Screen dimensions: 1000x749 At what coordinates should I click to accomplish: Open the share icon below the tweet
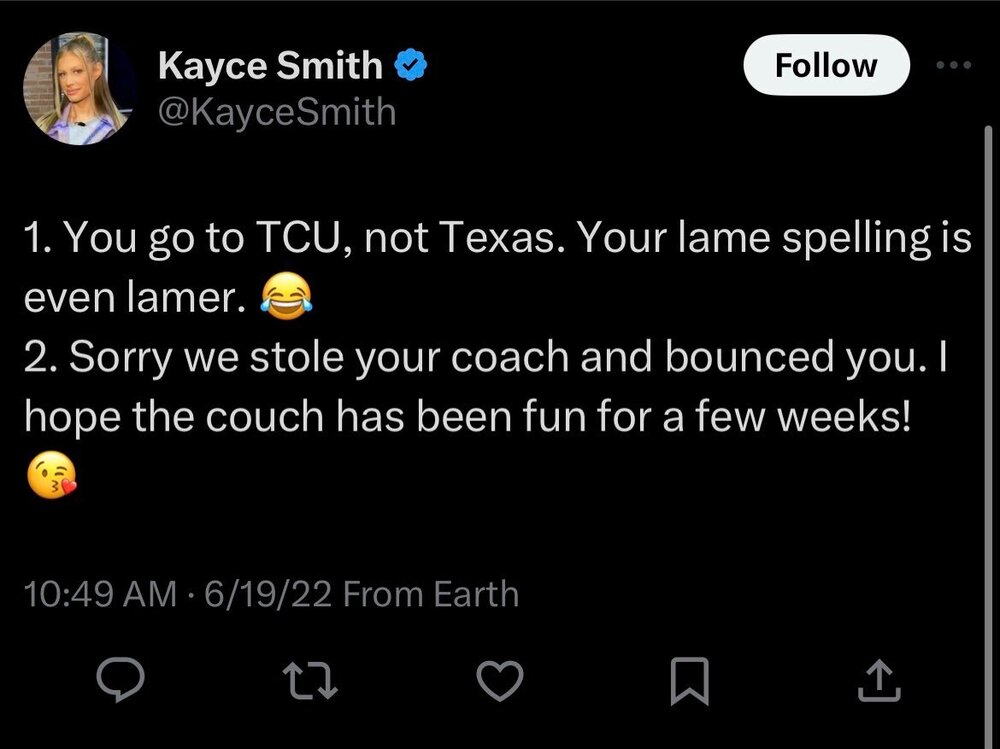pyautogui.click(x=879, y=682)
